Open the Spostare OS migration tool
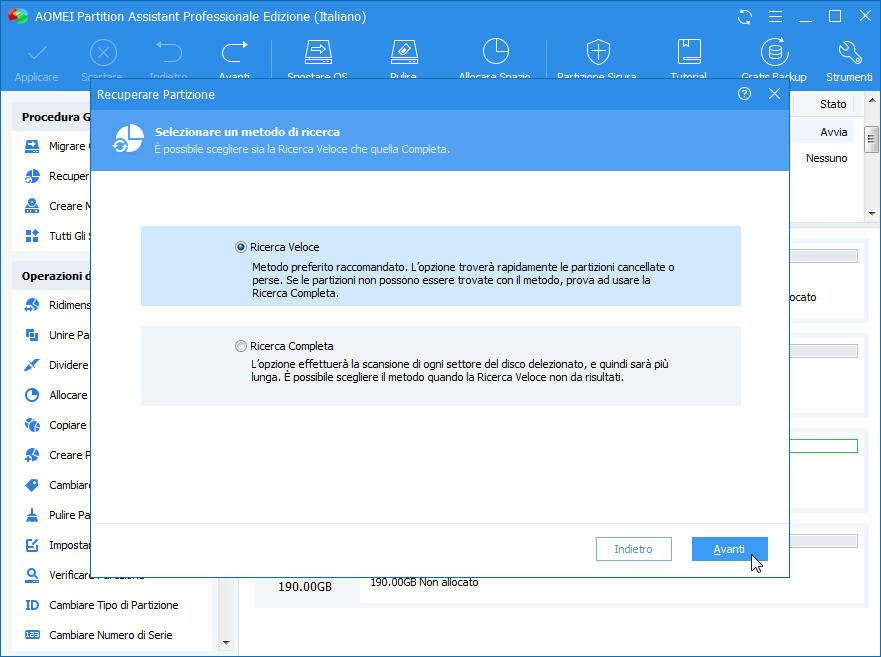This screenshot has width=881, height=657. tap(318, 52)
